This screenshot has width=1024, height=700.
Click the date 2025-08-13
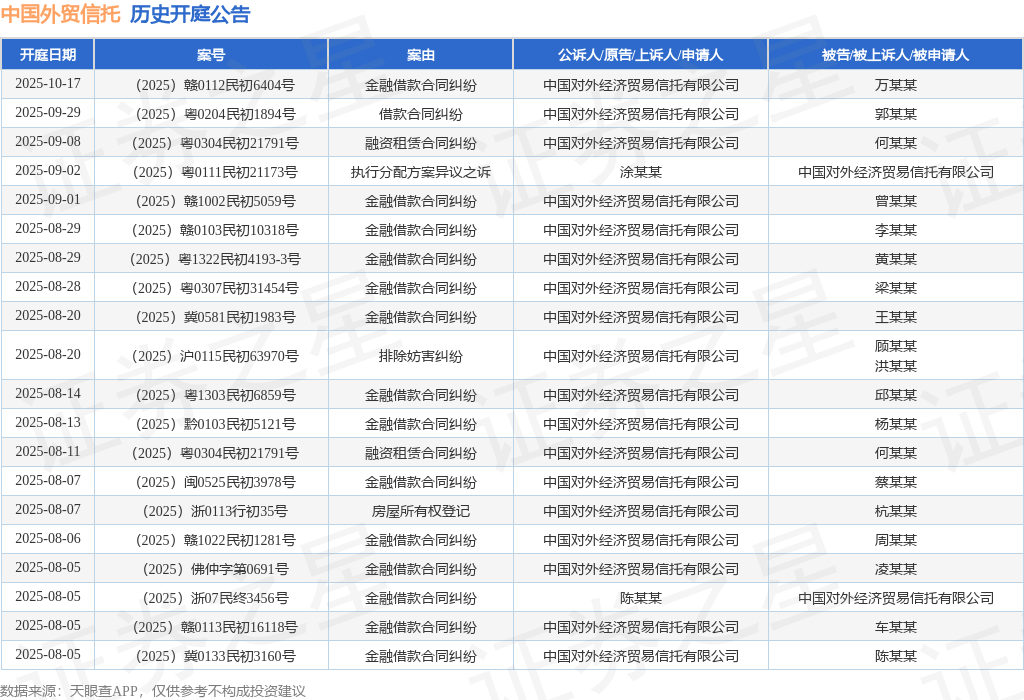48,422
